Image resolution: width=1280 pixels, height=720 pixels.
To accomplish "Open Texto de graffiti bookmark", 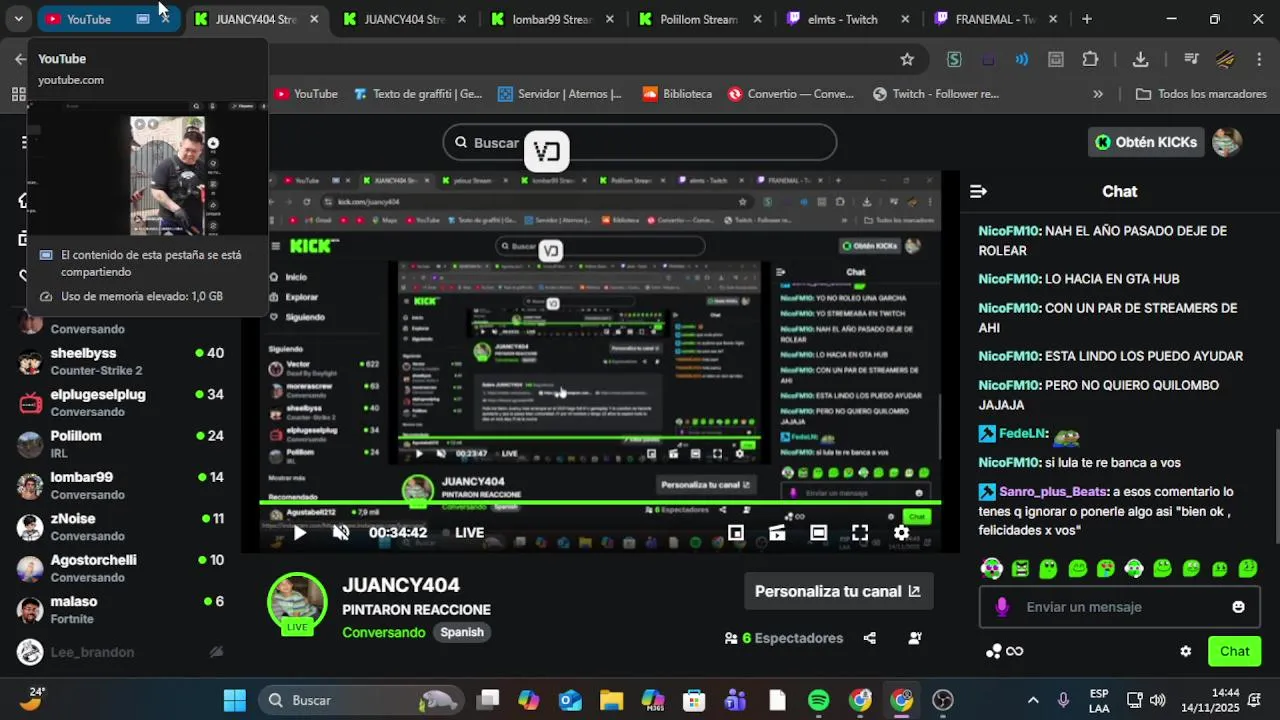I will pos(419,94).
